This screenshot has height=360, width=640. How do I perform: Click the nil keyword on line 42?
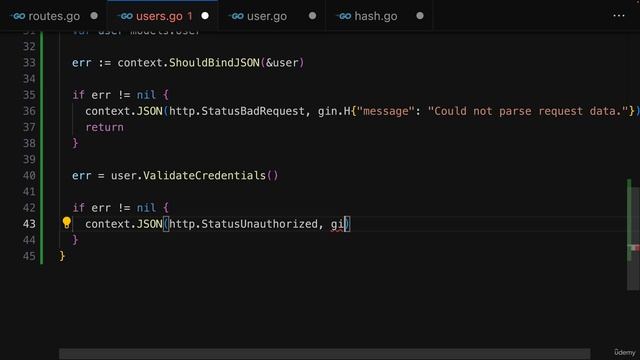[146, 208]
